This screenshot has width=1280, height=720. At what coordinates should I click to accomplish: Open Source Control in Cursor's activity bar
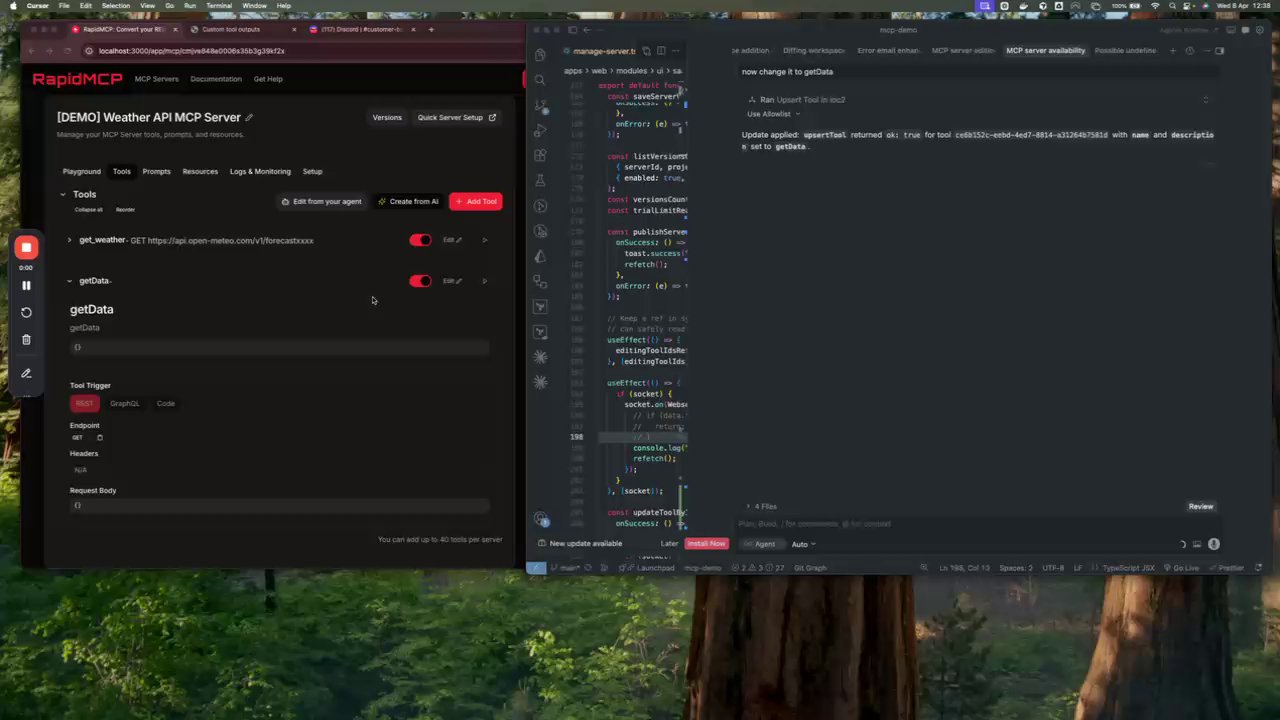tap(541, 105)
